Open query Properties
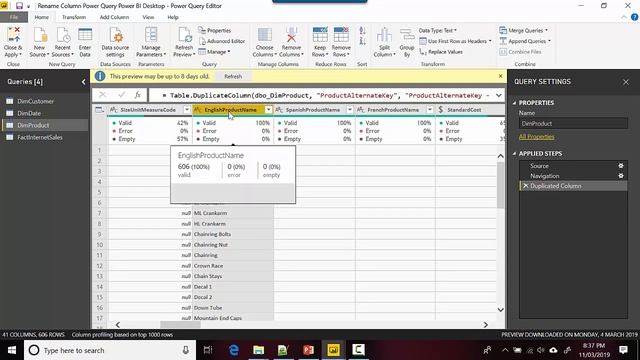The width and height of the screenshot is (640, 360). pos(215,31)
